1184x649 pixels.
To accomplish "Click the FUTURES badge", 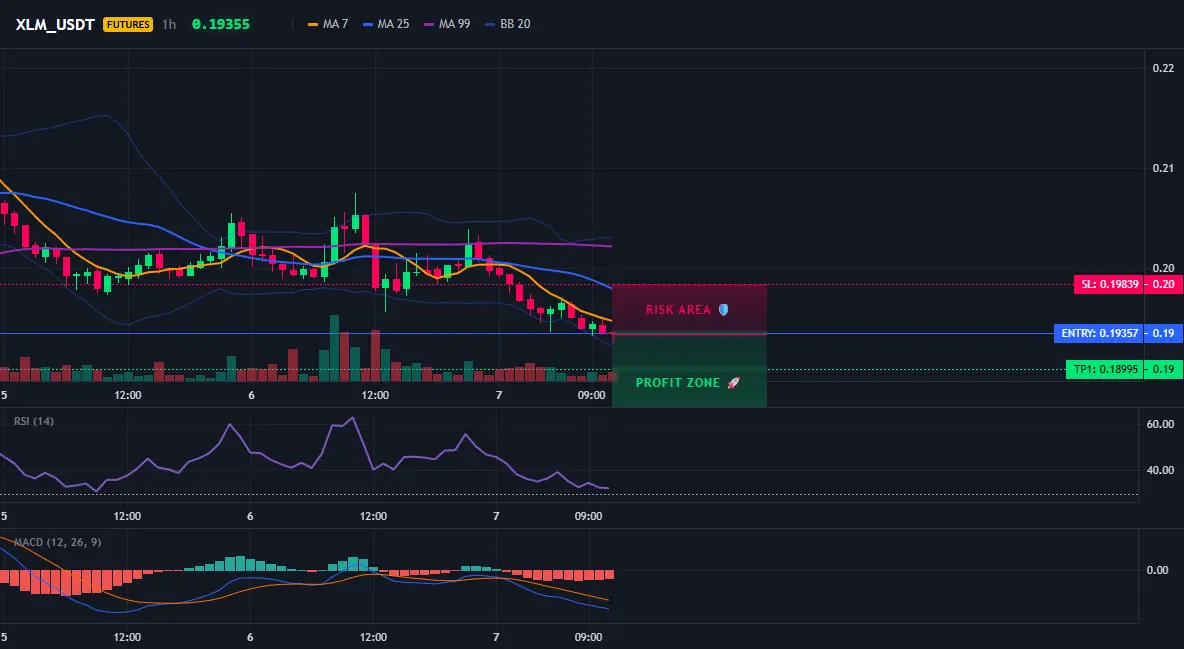I will (128, 24).
